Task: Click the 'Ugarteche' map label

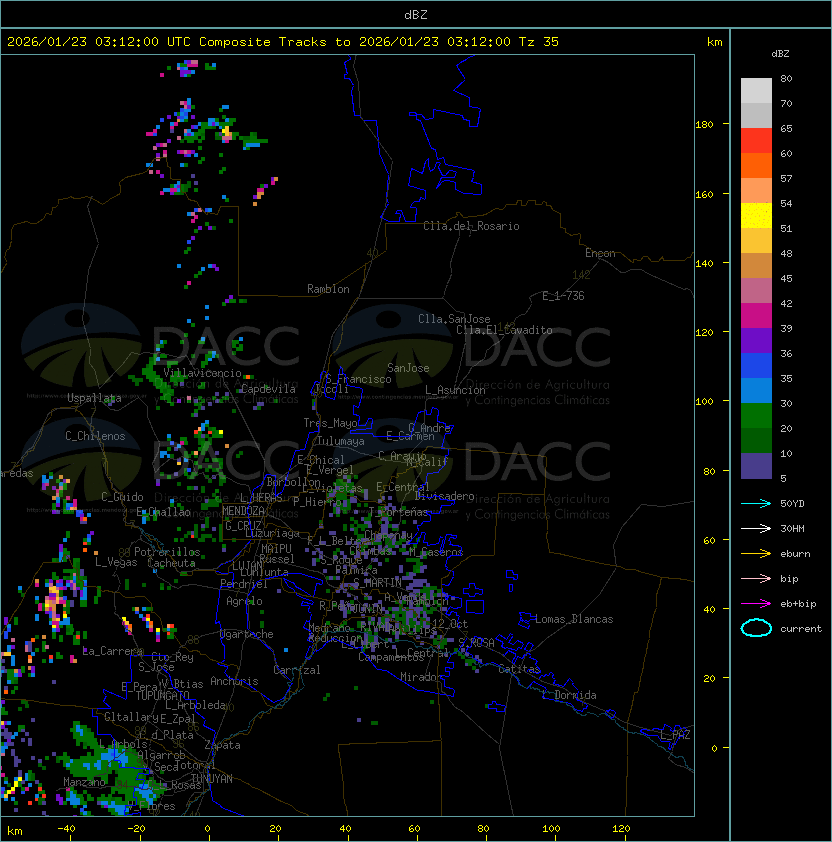Action: coord(247,634)
